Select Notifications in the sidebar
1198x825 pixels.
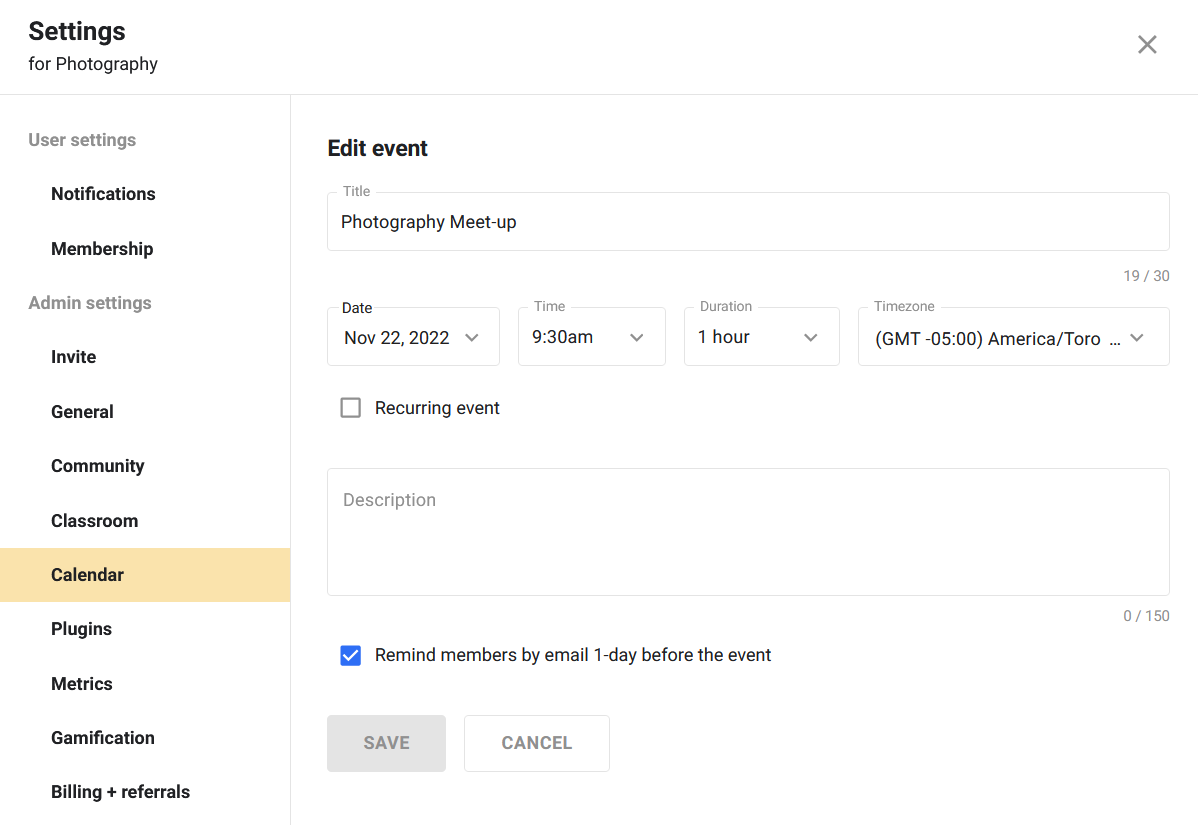tap(103, 193)
